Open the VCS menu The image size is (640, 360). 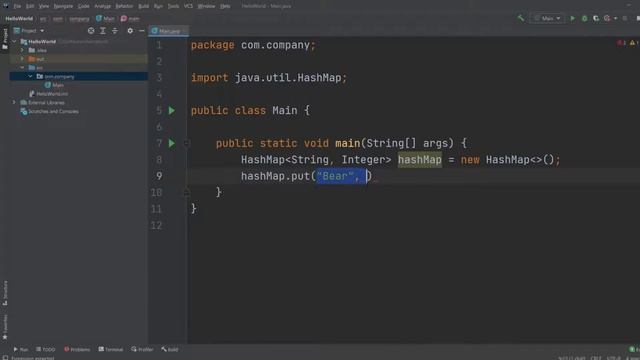(x=188, y=6)
